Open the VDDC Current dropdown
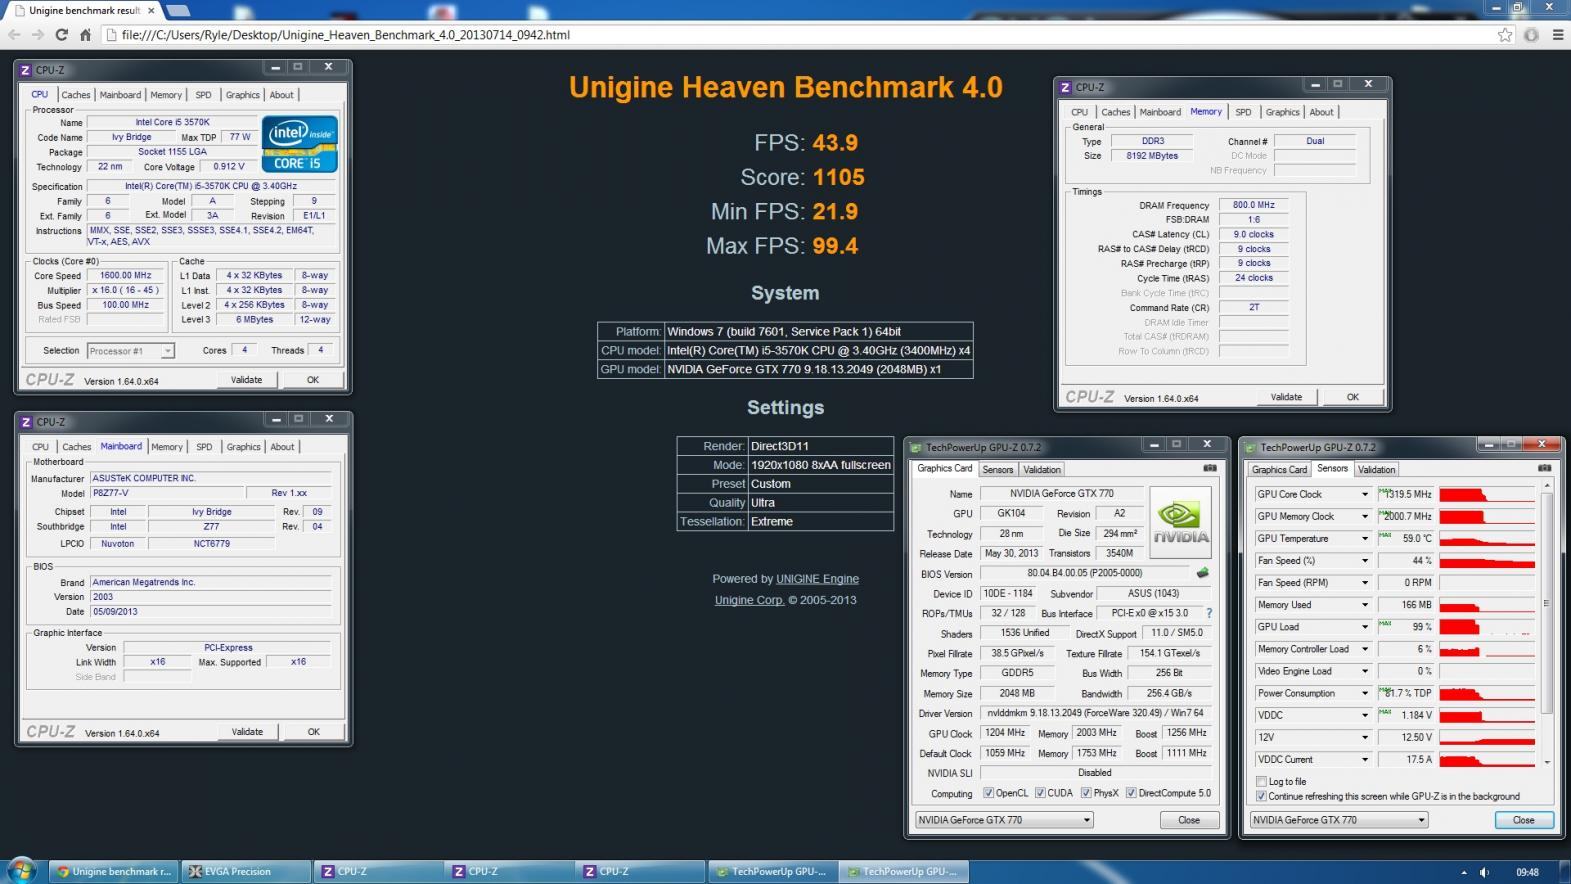This screenshot has height=884, width=1571. (x=1364, y=759)
